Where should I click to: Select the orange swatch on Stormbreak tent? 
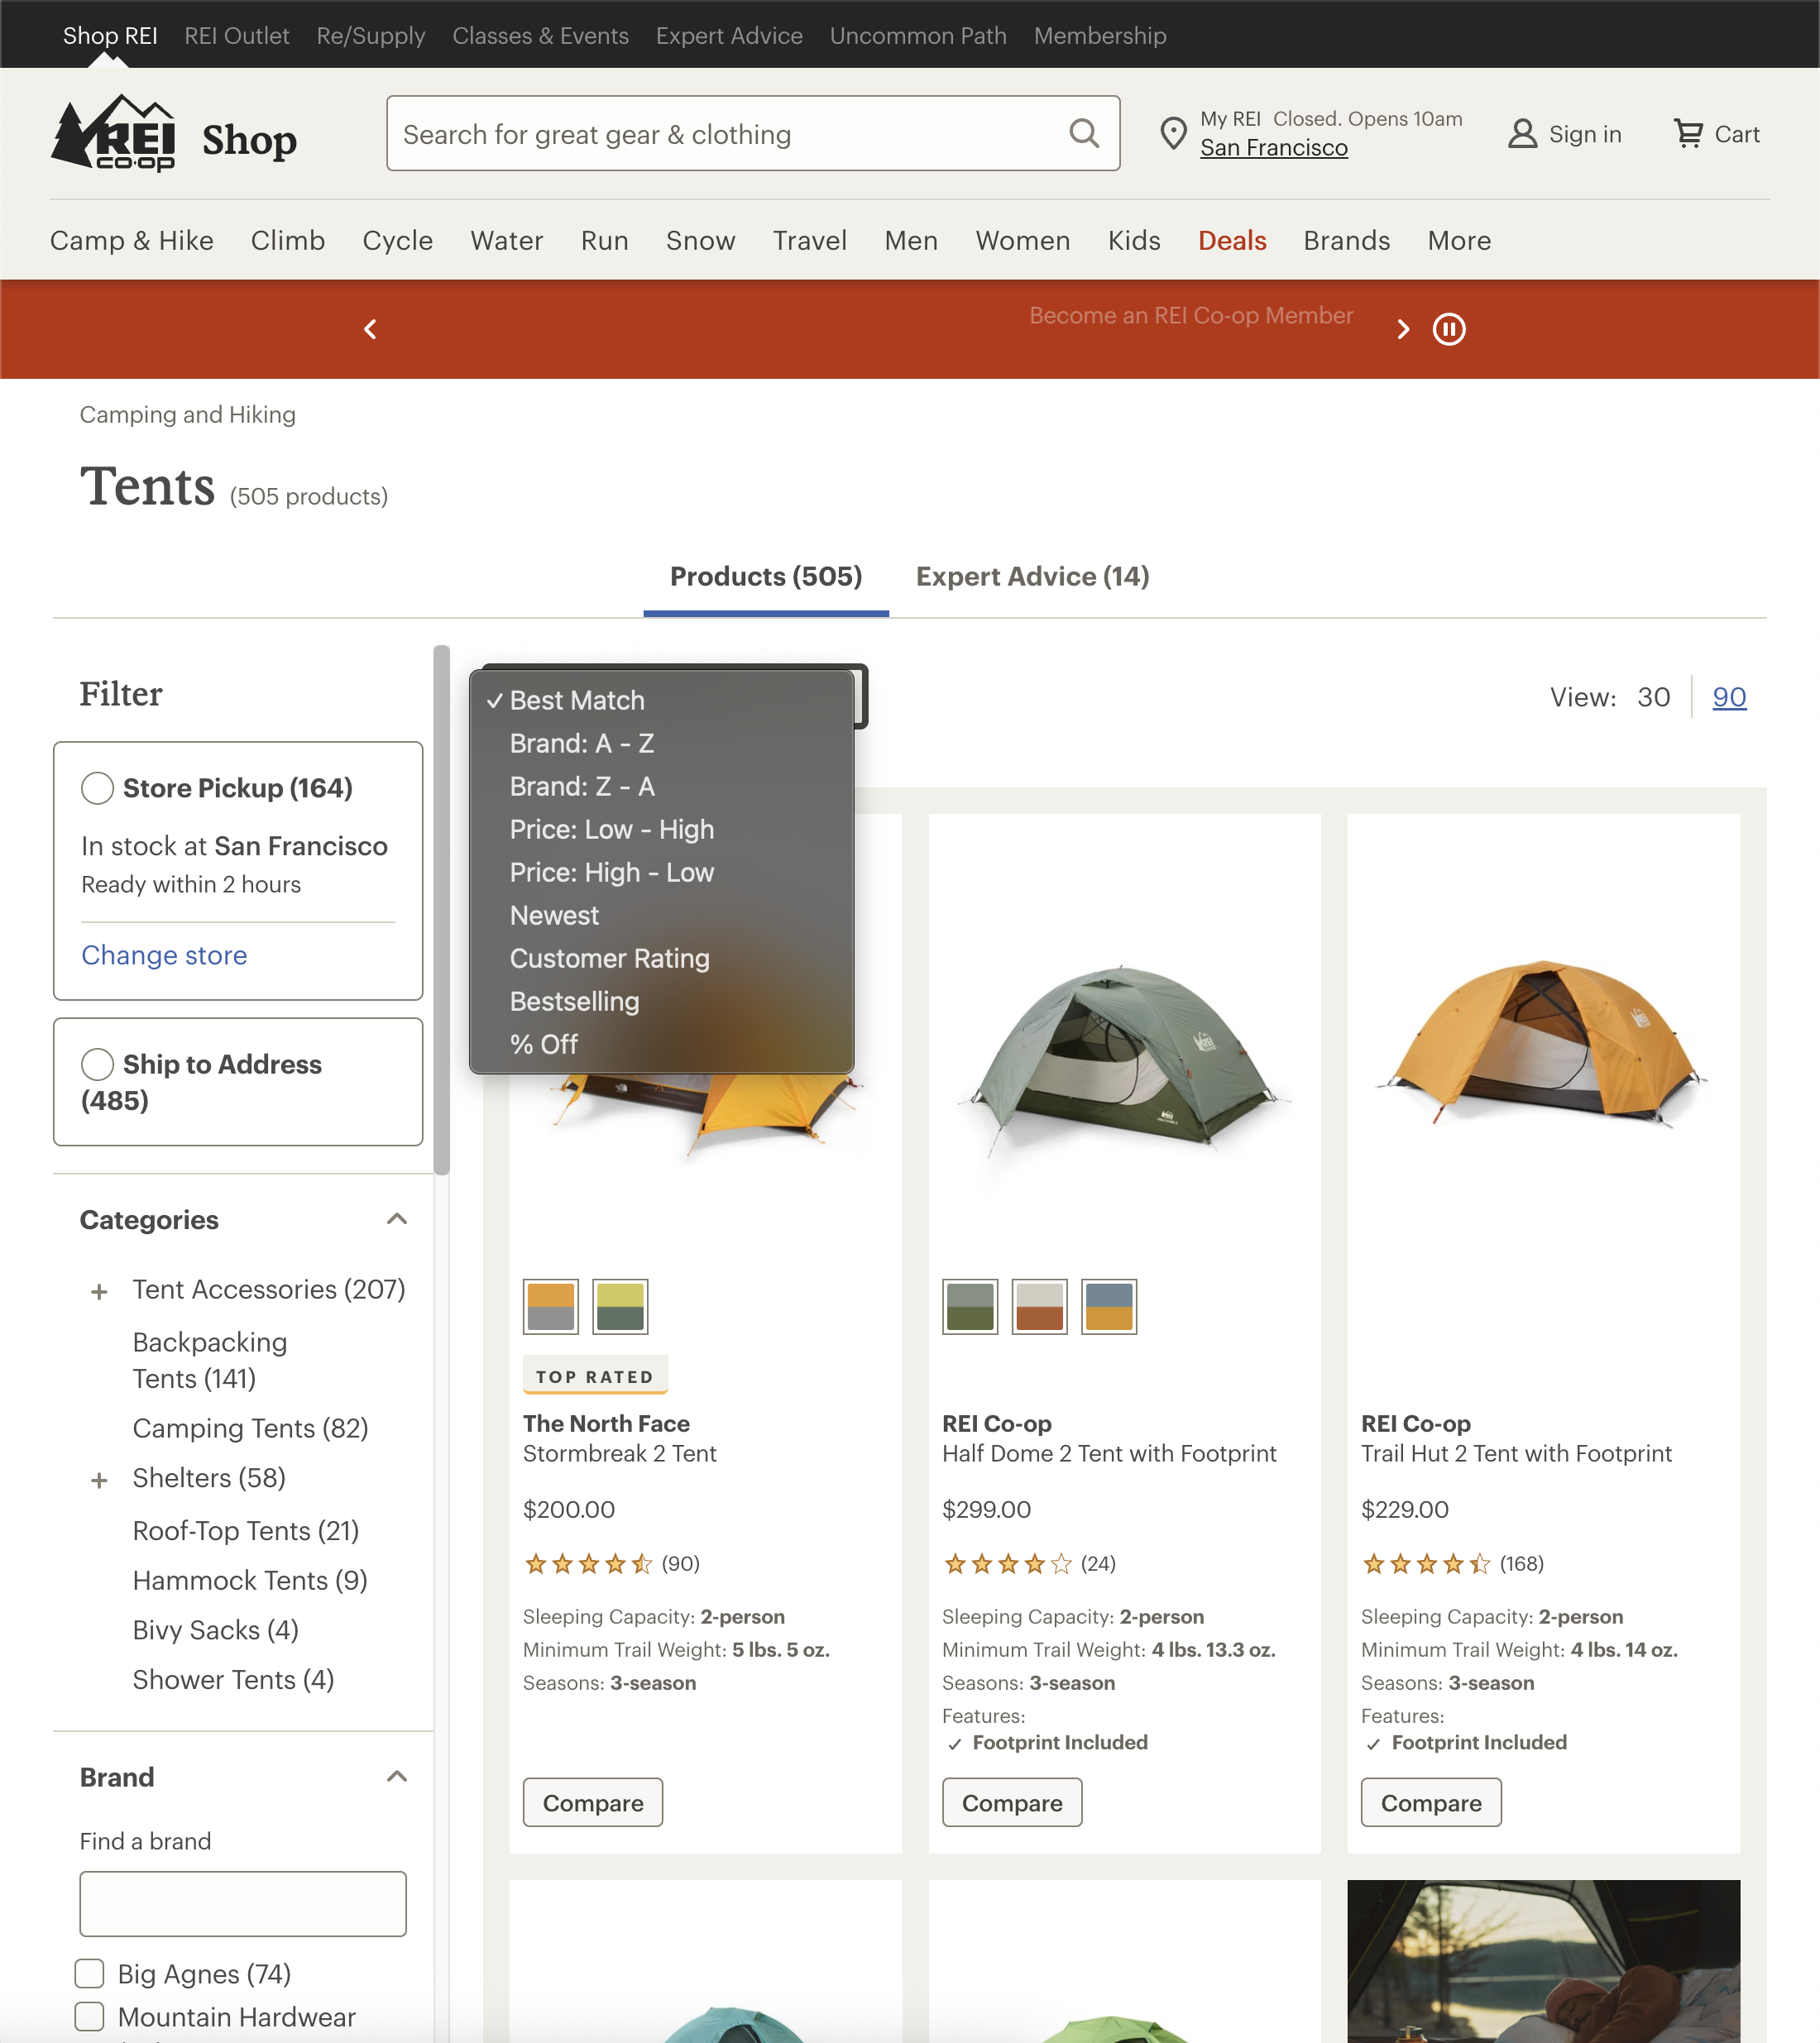click(550, 1306)
